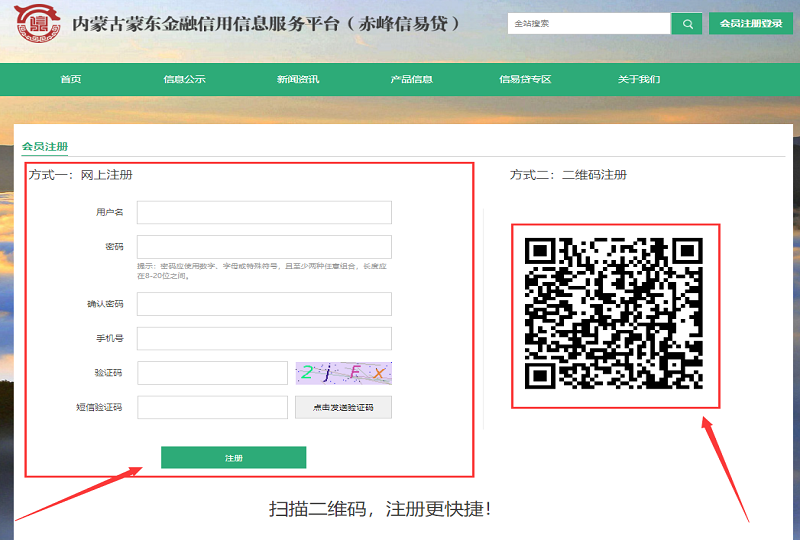Select the 会员注册 tab heading
The height and width of the screenshot is (540, 800).
click(45, 147)
